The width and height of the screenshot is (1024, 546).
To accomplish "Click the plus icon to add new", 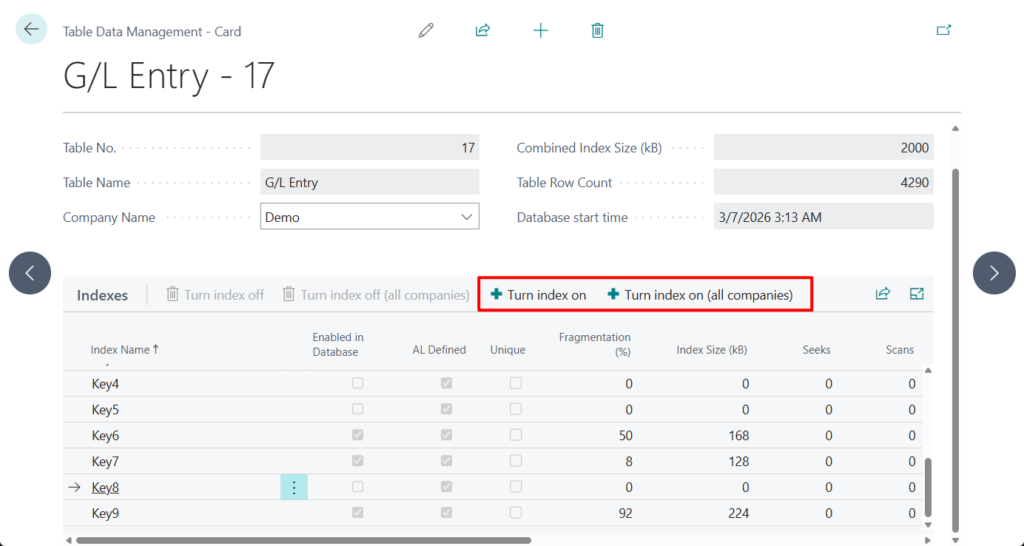I will pos(540,30).
